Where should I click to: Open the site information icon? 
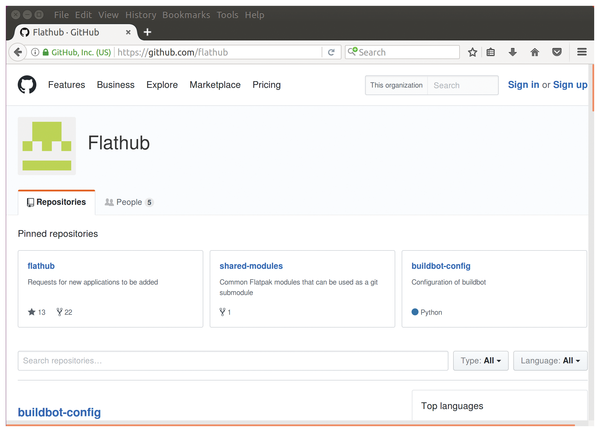(x=35, y=52)
